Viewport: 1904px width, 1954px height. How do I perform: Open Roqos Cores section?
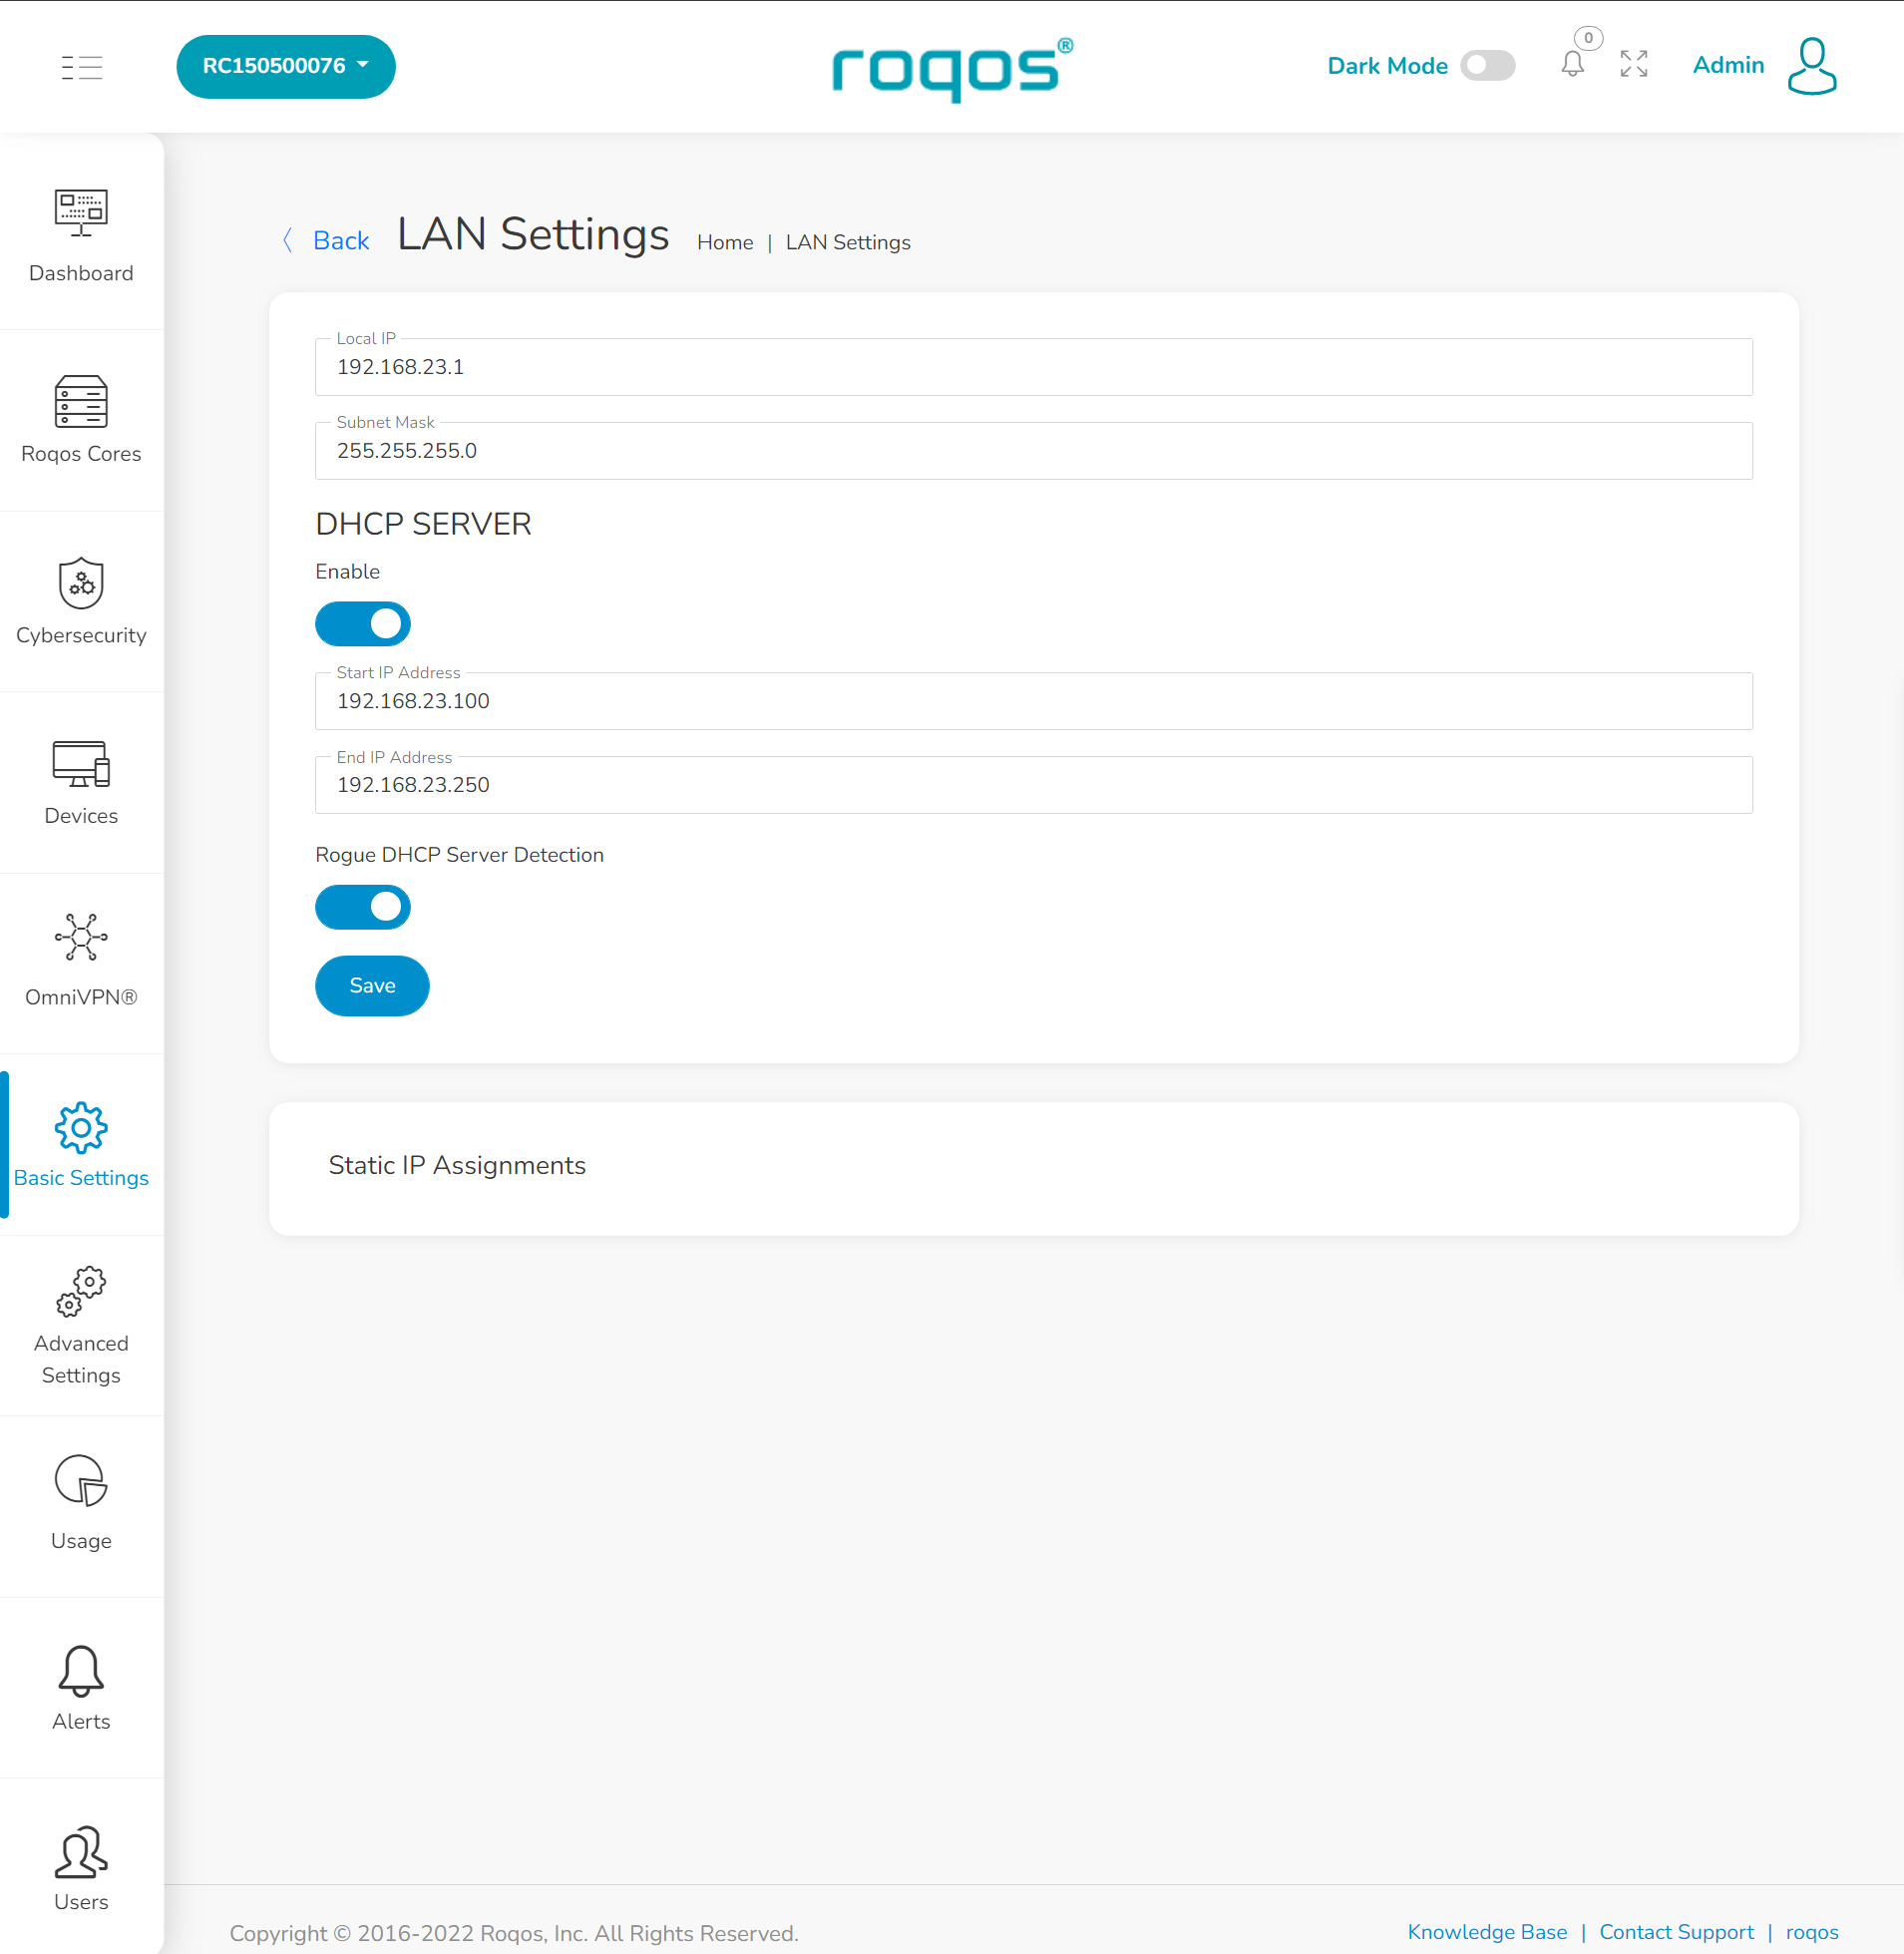point(81,420)
